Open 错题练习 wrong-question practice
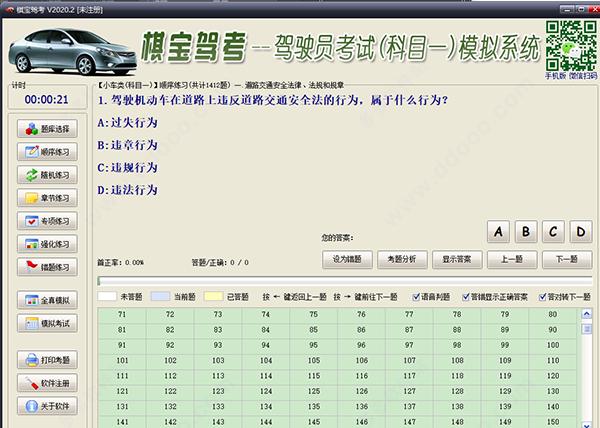600x428 pixels. pos(47,268)
